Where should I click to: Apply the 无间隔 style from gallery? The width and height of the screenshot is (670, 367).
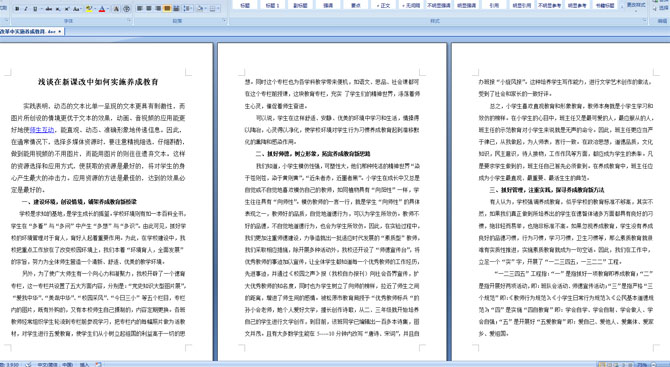(x=411, y=5)
